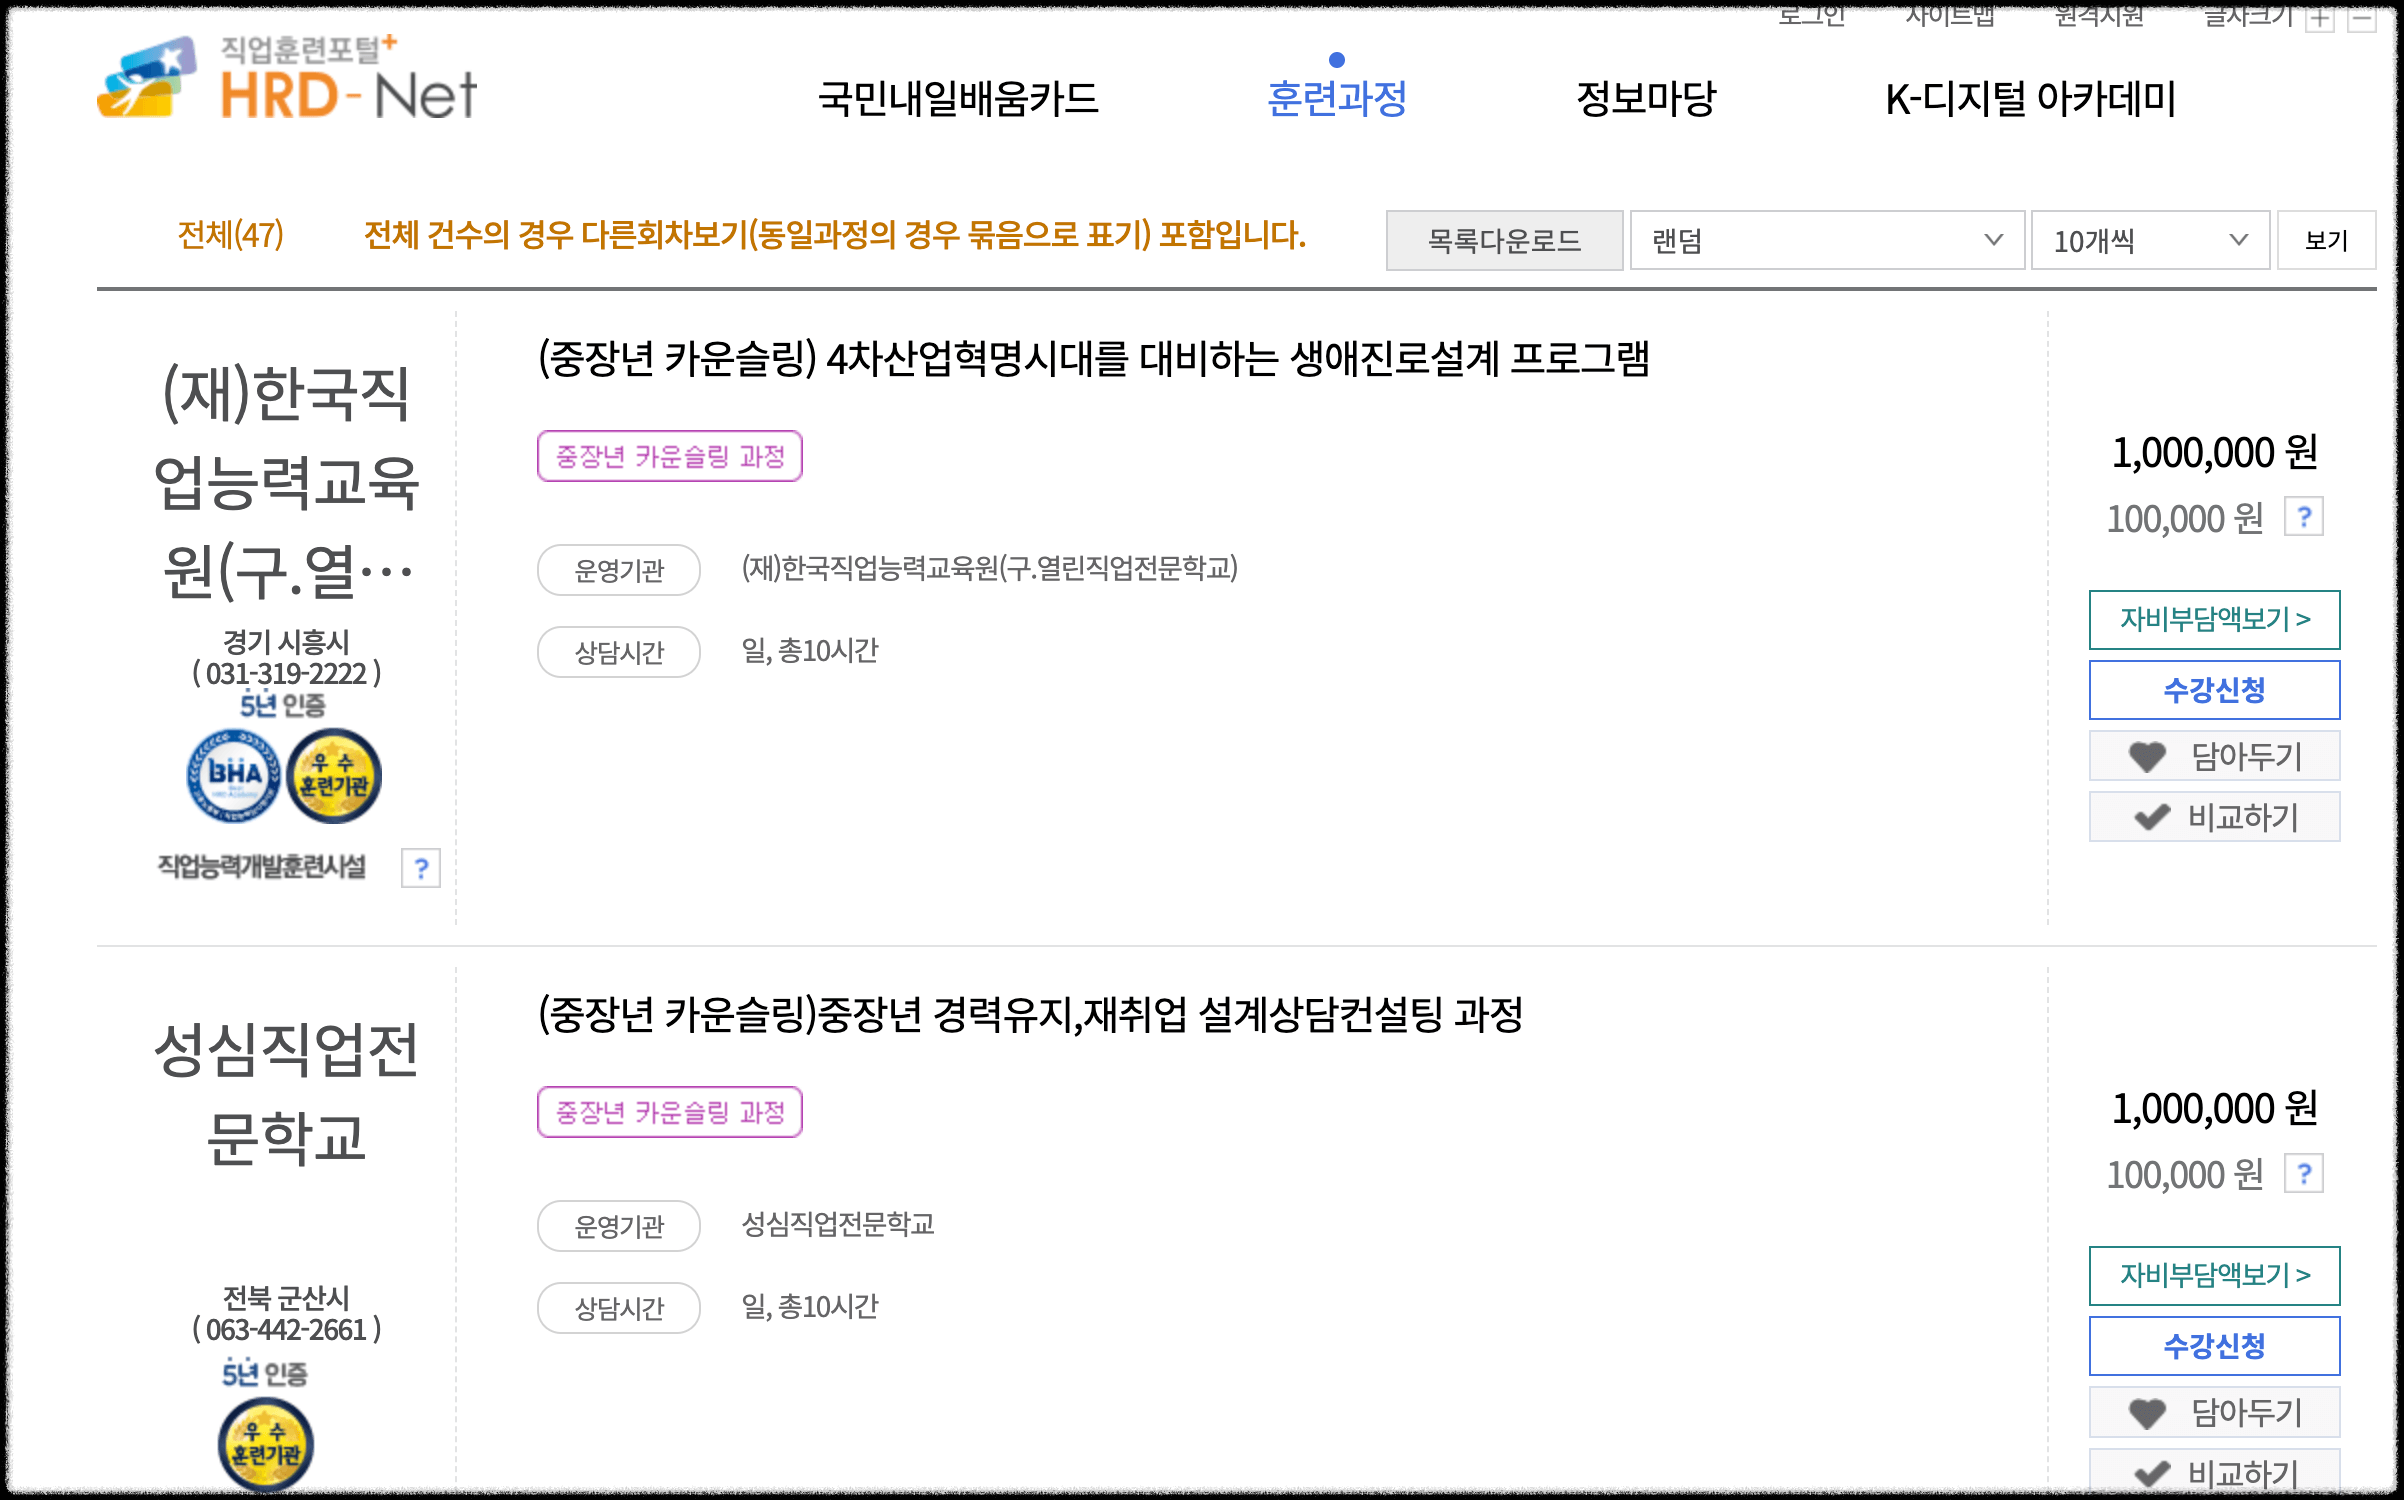Click the BHA certification badge
This screenshot has width=2404, height=1500.
coord(234,775)
